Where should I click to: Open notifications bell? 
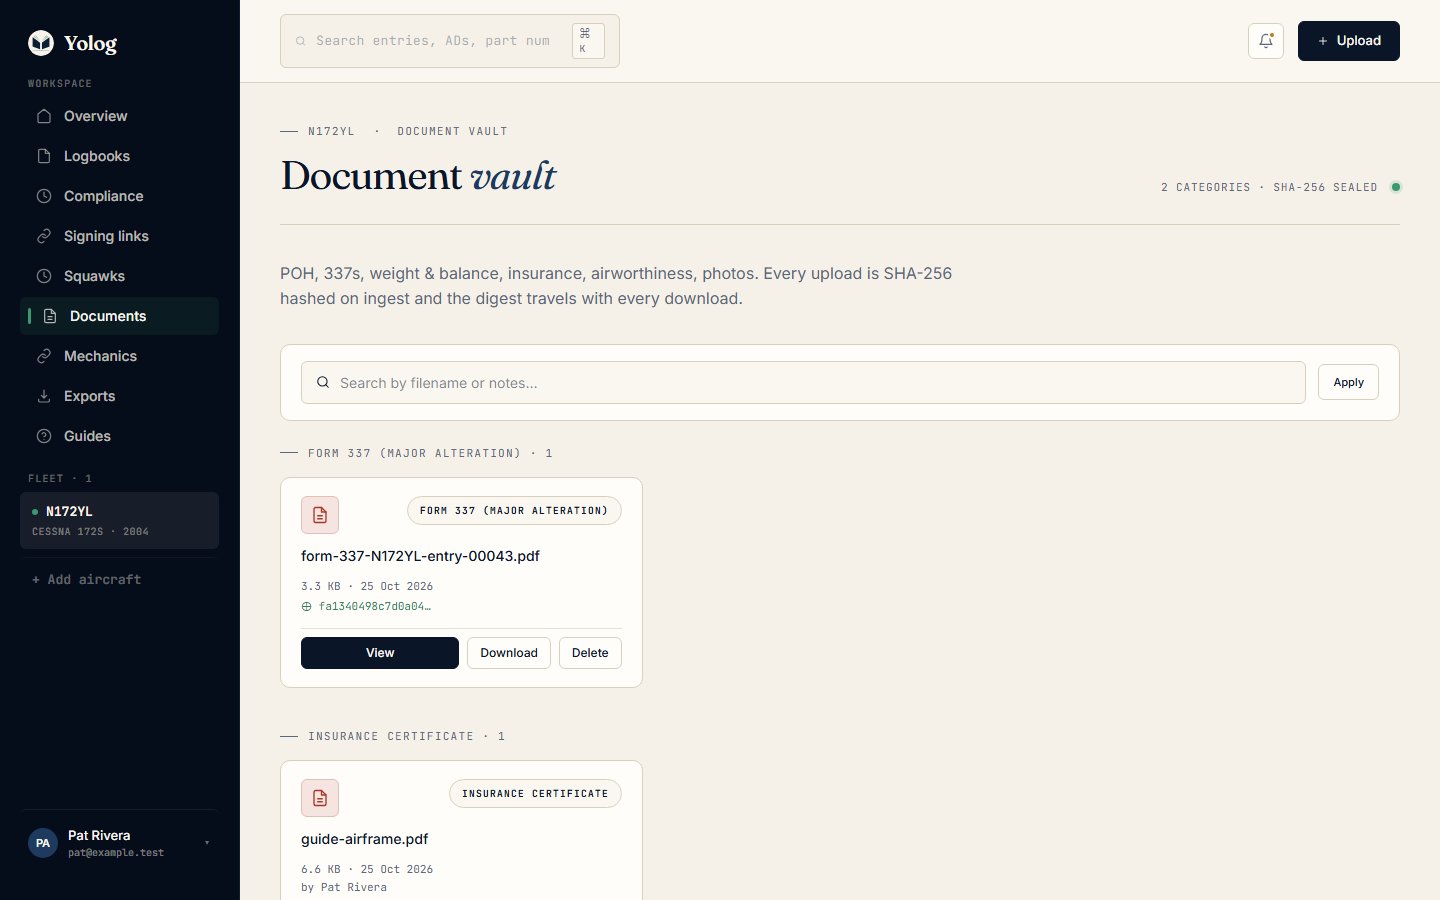[1266, 41]
